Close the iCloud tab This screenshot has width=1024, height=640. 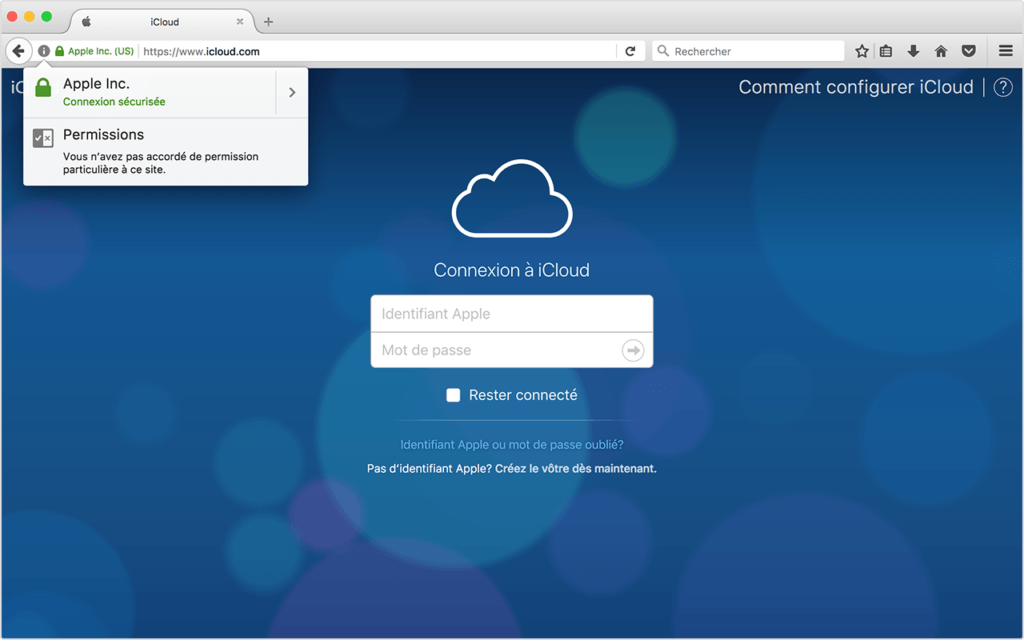point(240,22)
